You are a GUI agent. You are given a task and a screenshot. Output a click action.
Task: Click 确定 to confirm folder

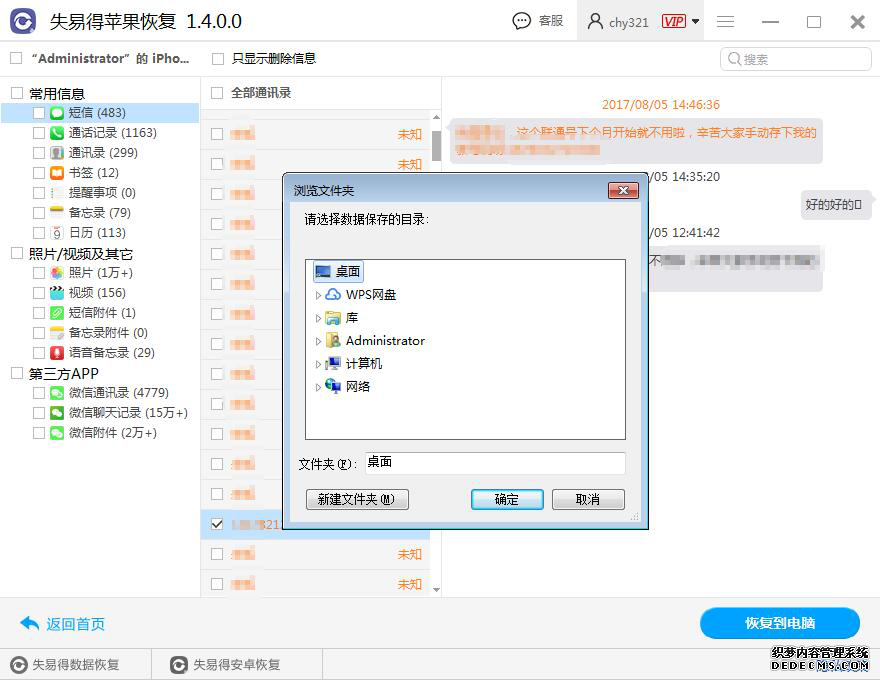pyautogui.click(x=507, y=499)
